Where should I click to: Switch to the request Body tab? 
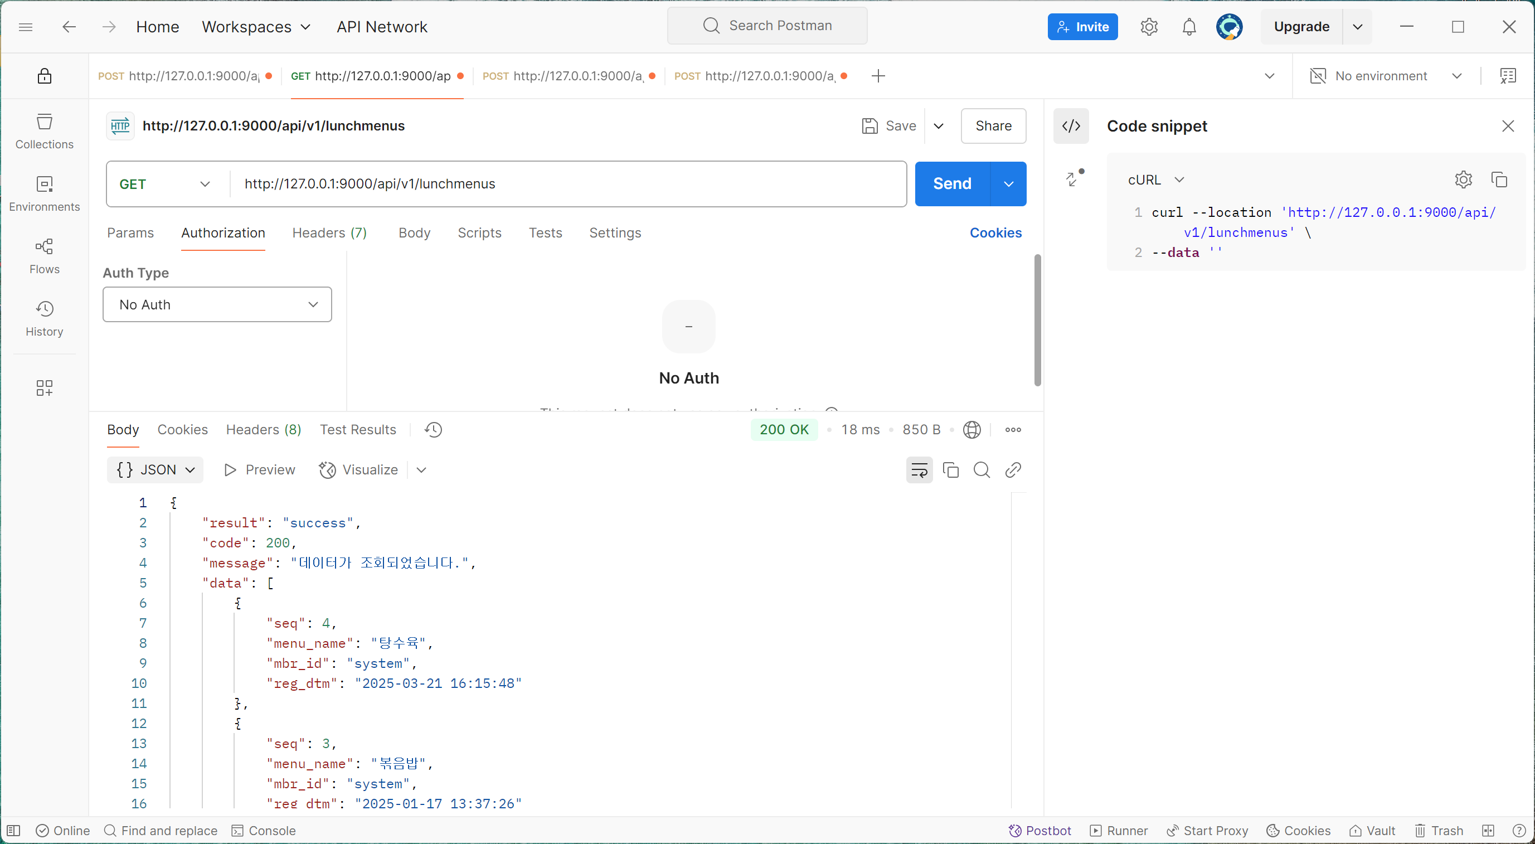[x=414, y=233]
